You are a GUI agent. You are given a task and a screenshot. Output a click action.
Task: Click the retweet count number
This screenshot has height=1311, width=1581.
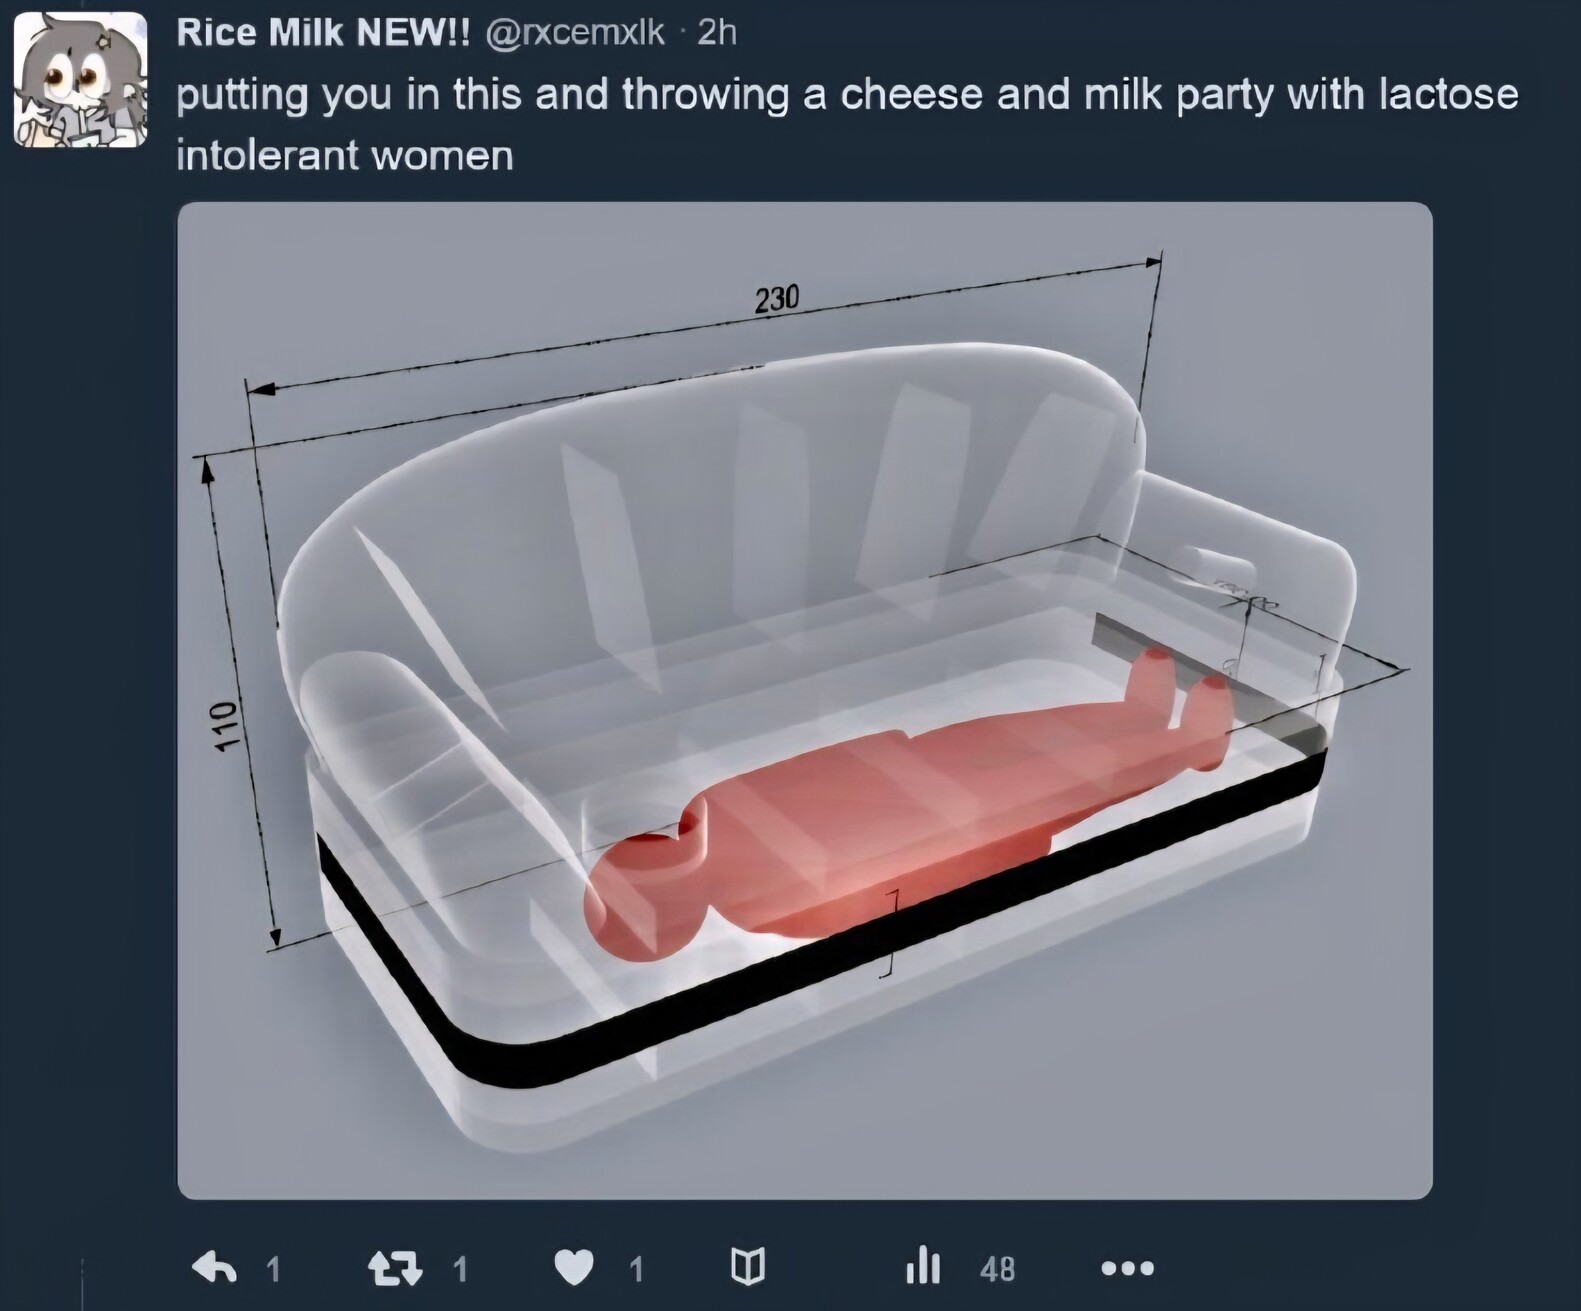(x=459, y=1269)
